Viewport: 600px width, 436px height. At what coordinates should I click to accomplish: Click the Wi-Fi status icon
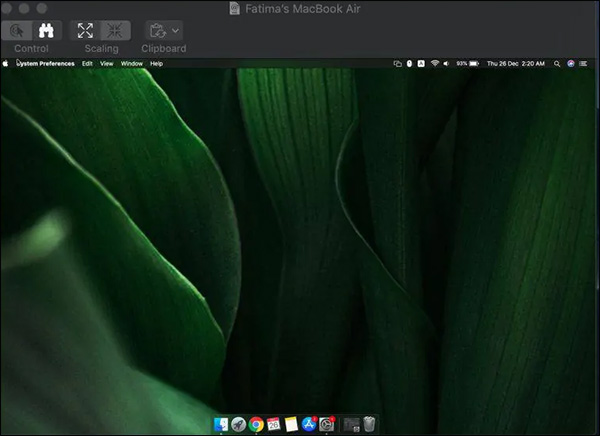(434, 63)
